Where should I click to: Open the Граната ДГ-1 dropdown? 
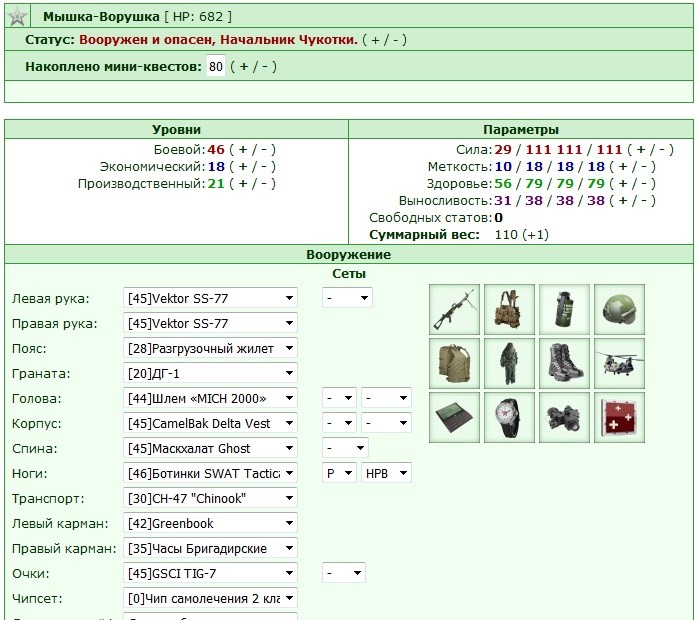tap(210, 373)
